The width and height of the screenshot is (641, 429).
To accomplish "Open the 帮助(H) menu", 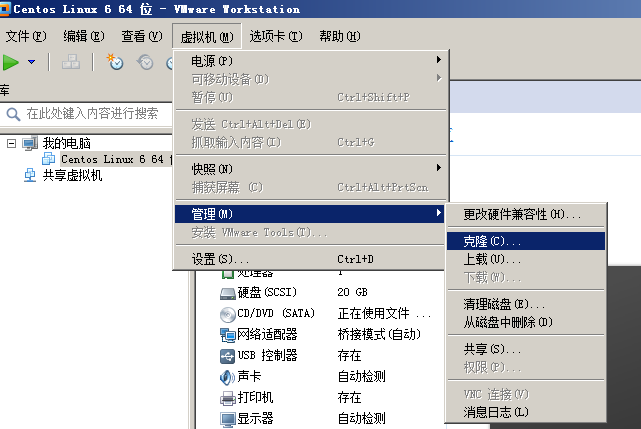I will (x=340, y=36).
